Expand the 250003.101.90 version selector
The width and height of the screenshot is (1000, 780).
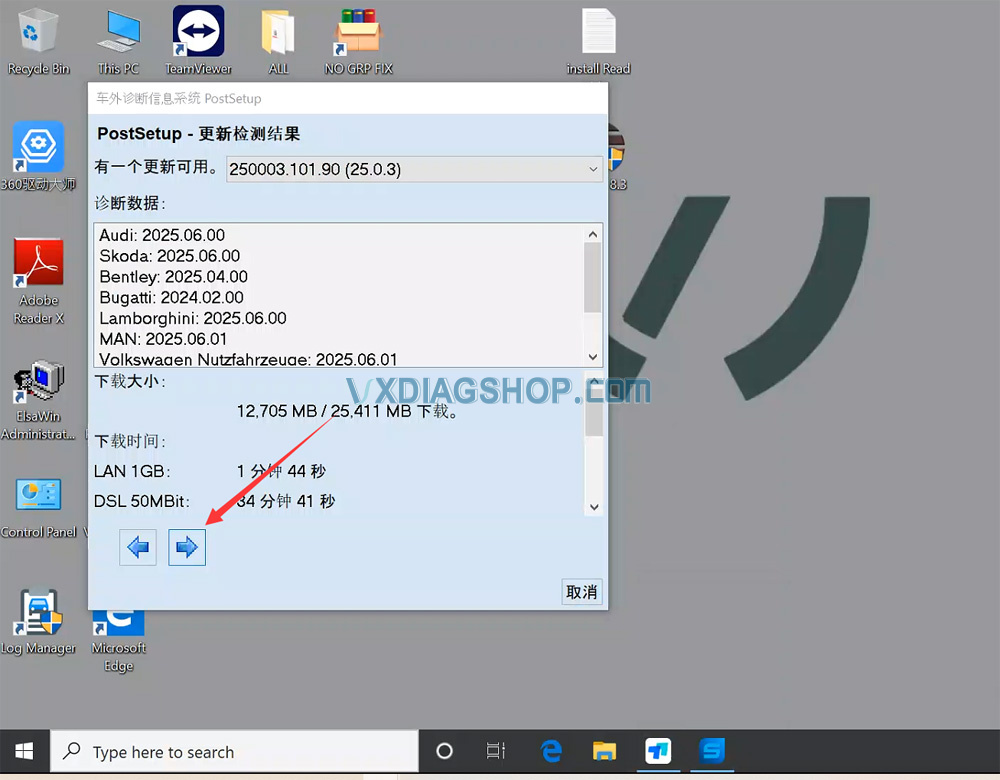[592, 169]
